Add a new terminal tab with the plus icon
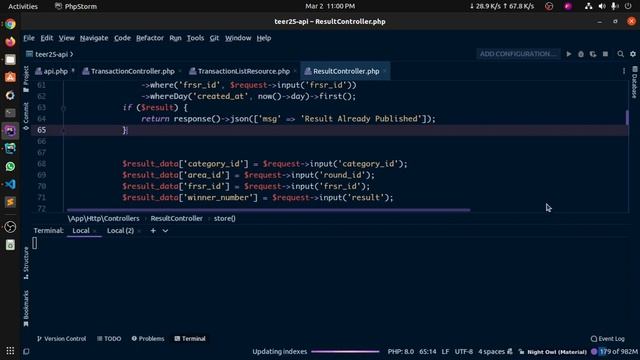 point(153,231)
